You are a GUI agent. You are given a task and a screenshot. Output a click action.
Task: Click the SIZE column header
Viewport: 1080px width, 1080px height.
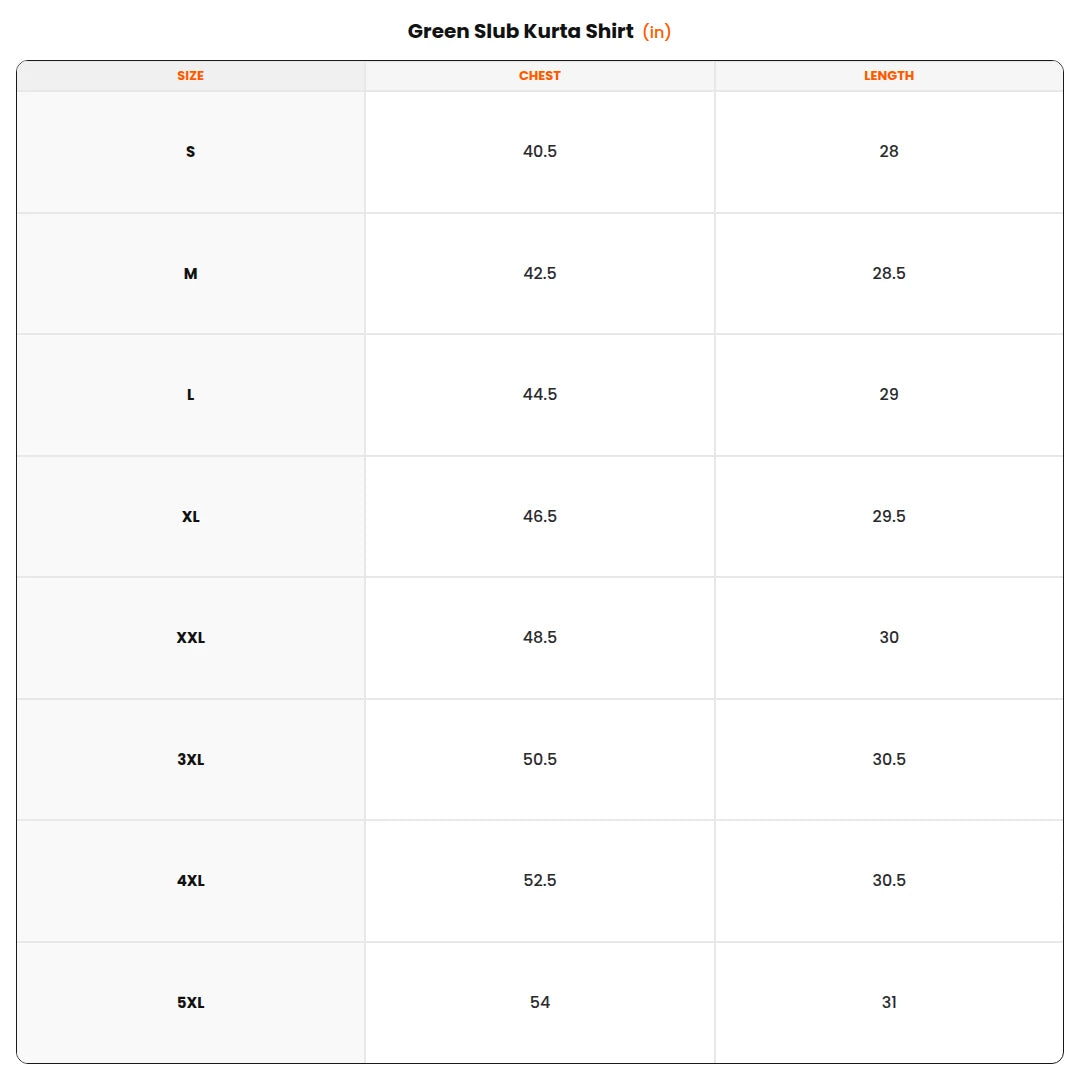(190, 76)
